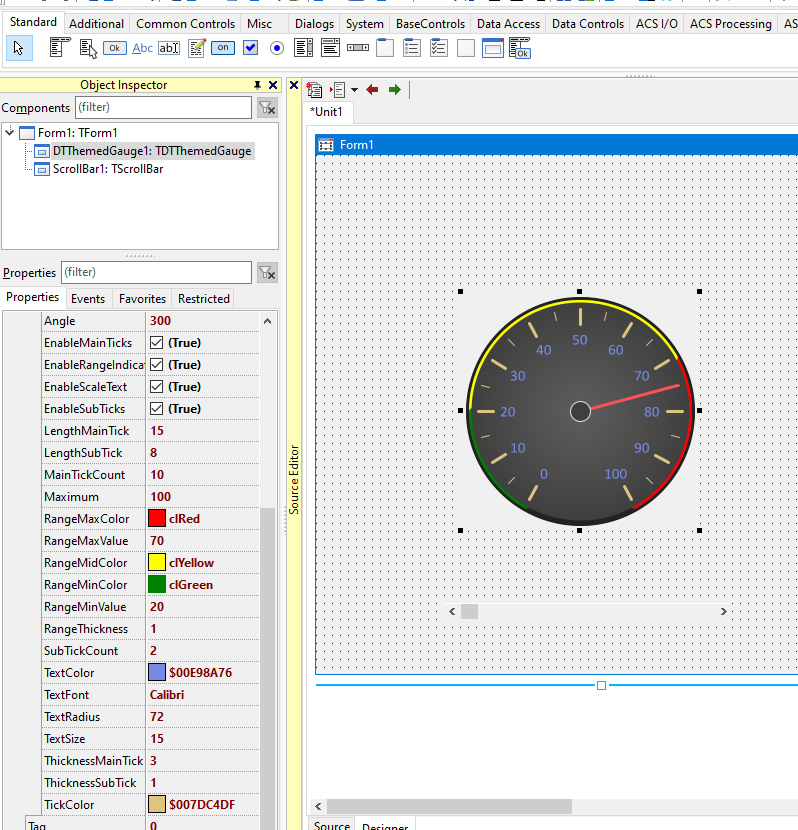Click the TextColor swatch
The height and width of the screenshot is (830, 798).
click(157, 672)
